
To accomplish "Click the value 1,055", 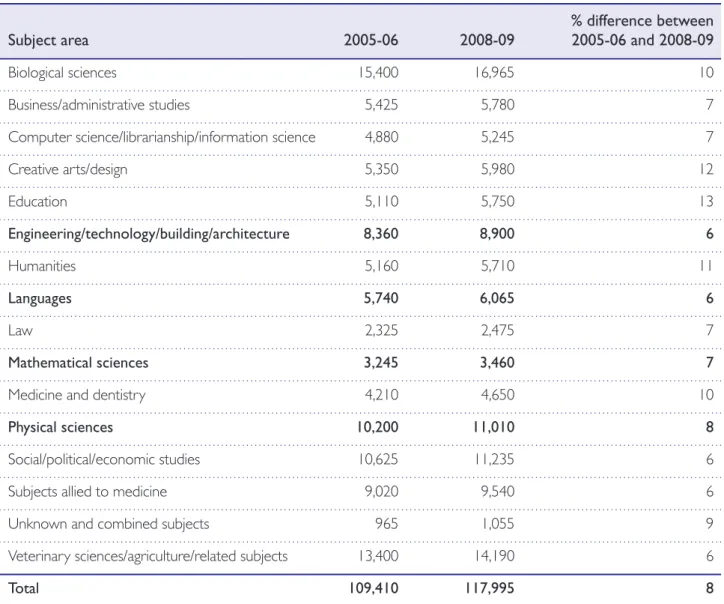I will point(498,524).
